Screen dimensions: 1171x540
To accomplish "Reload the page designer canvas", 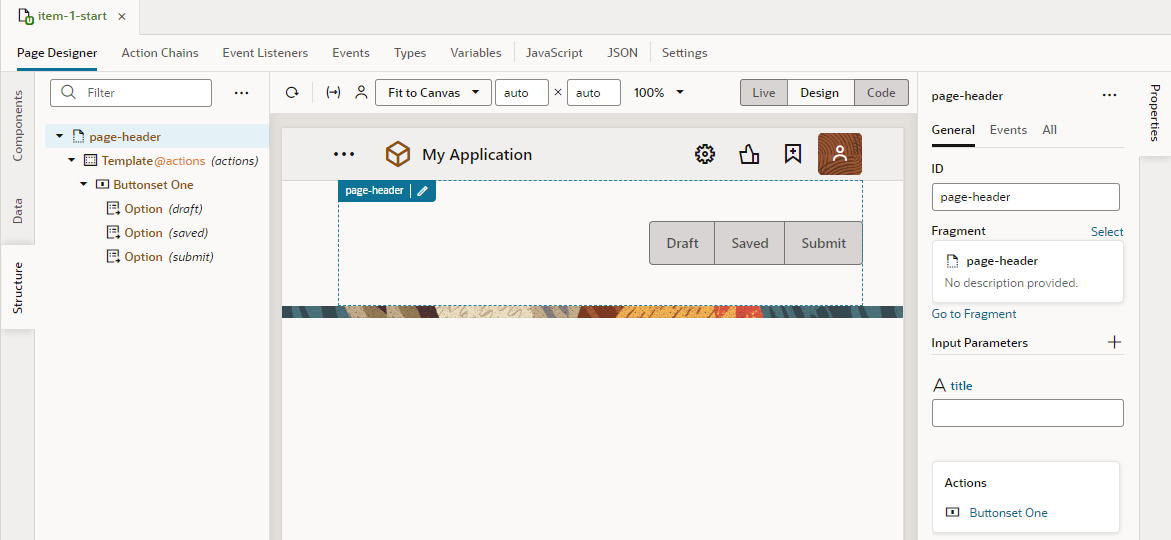I will tap(293, 93).
